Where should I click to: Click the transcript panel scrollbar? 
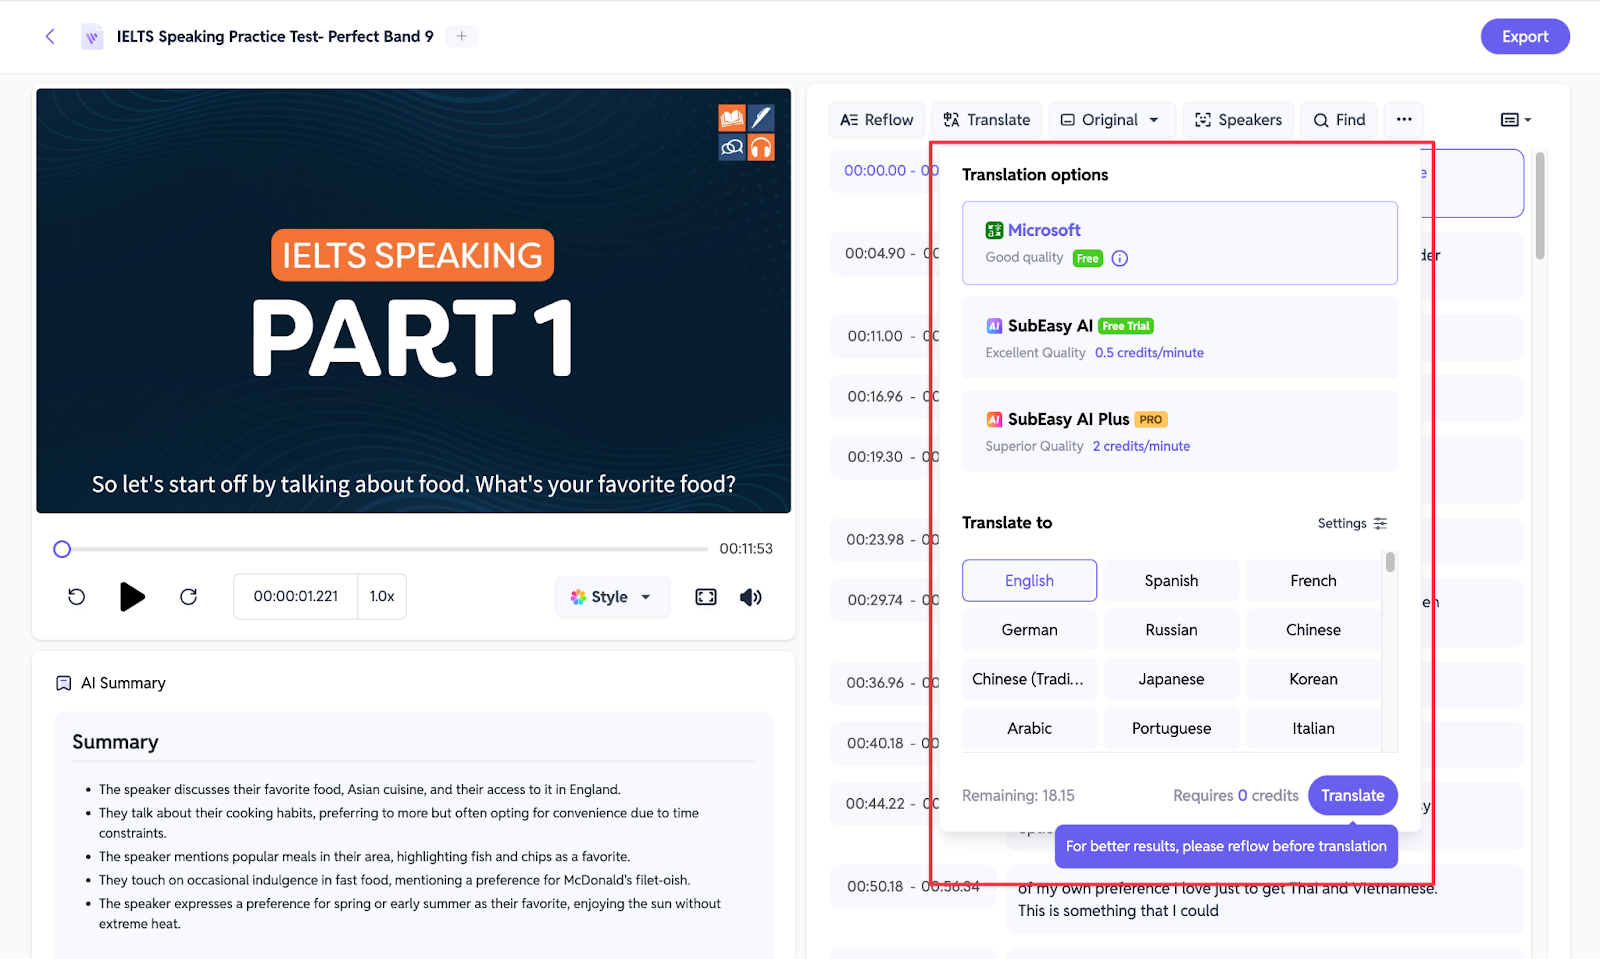1540,205
